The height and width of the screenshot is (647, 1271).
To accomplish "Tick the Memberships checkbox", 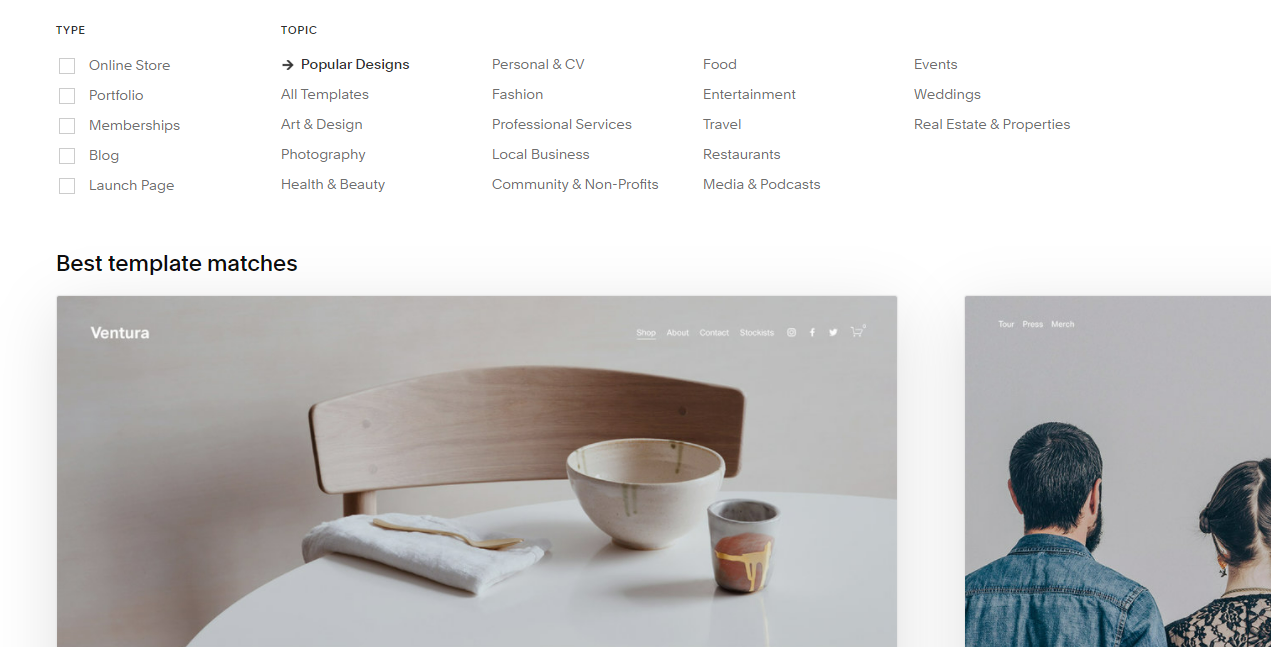I will click(67, 126).
